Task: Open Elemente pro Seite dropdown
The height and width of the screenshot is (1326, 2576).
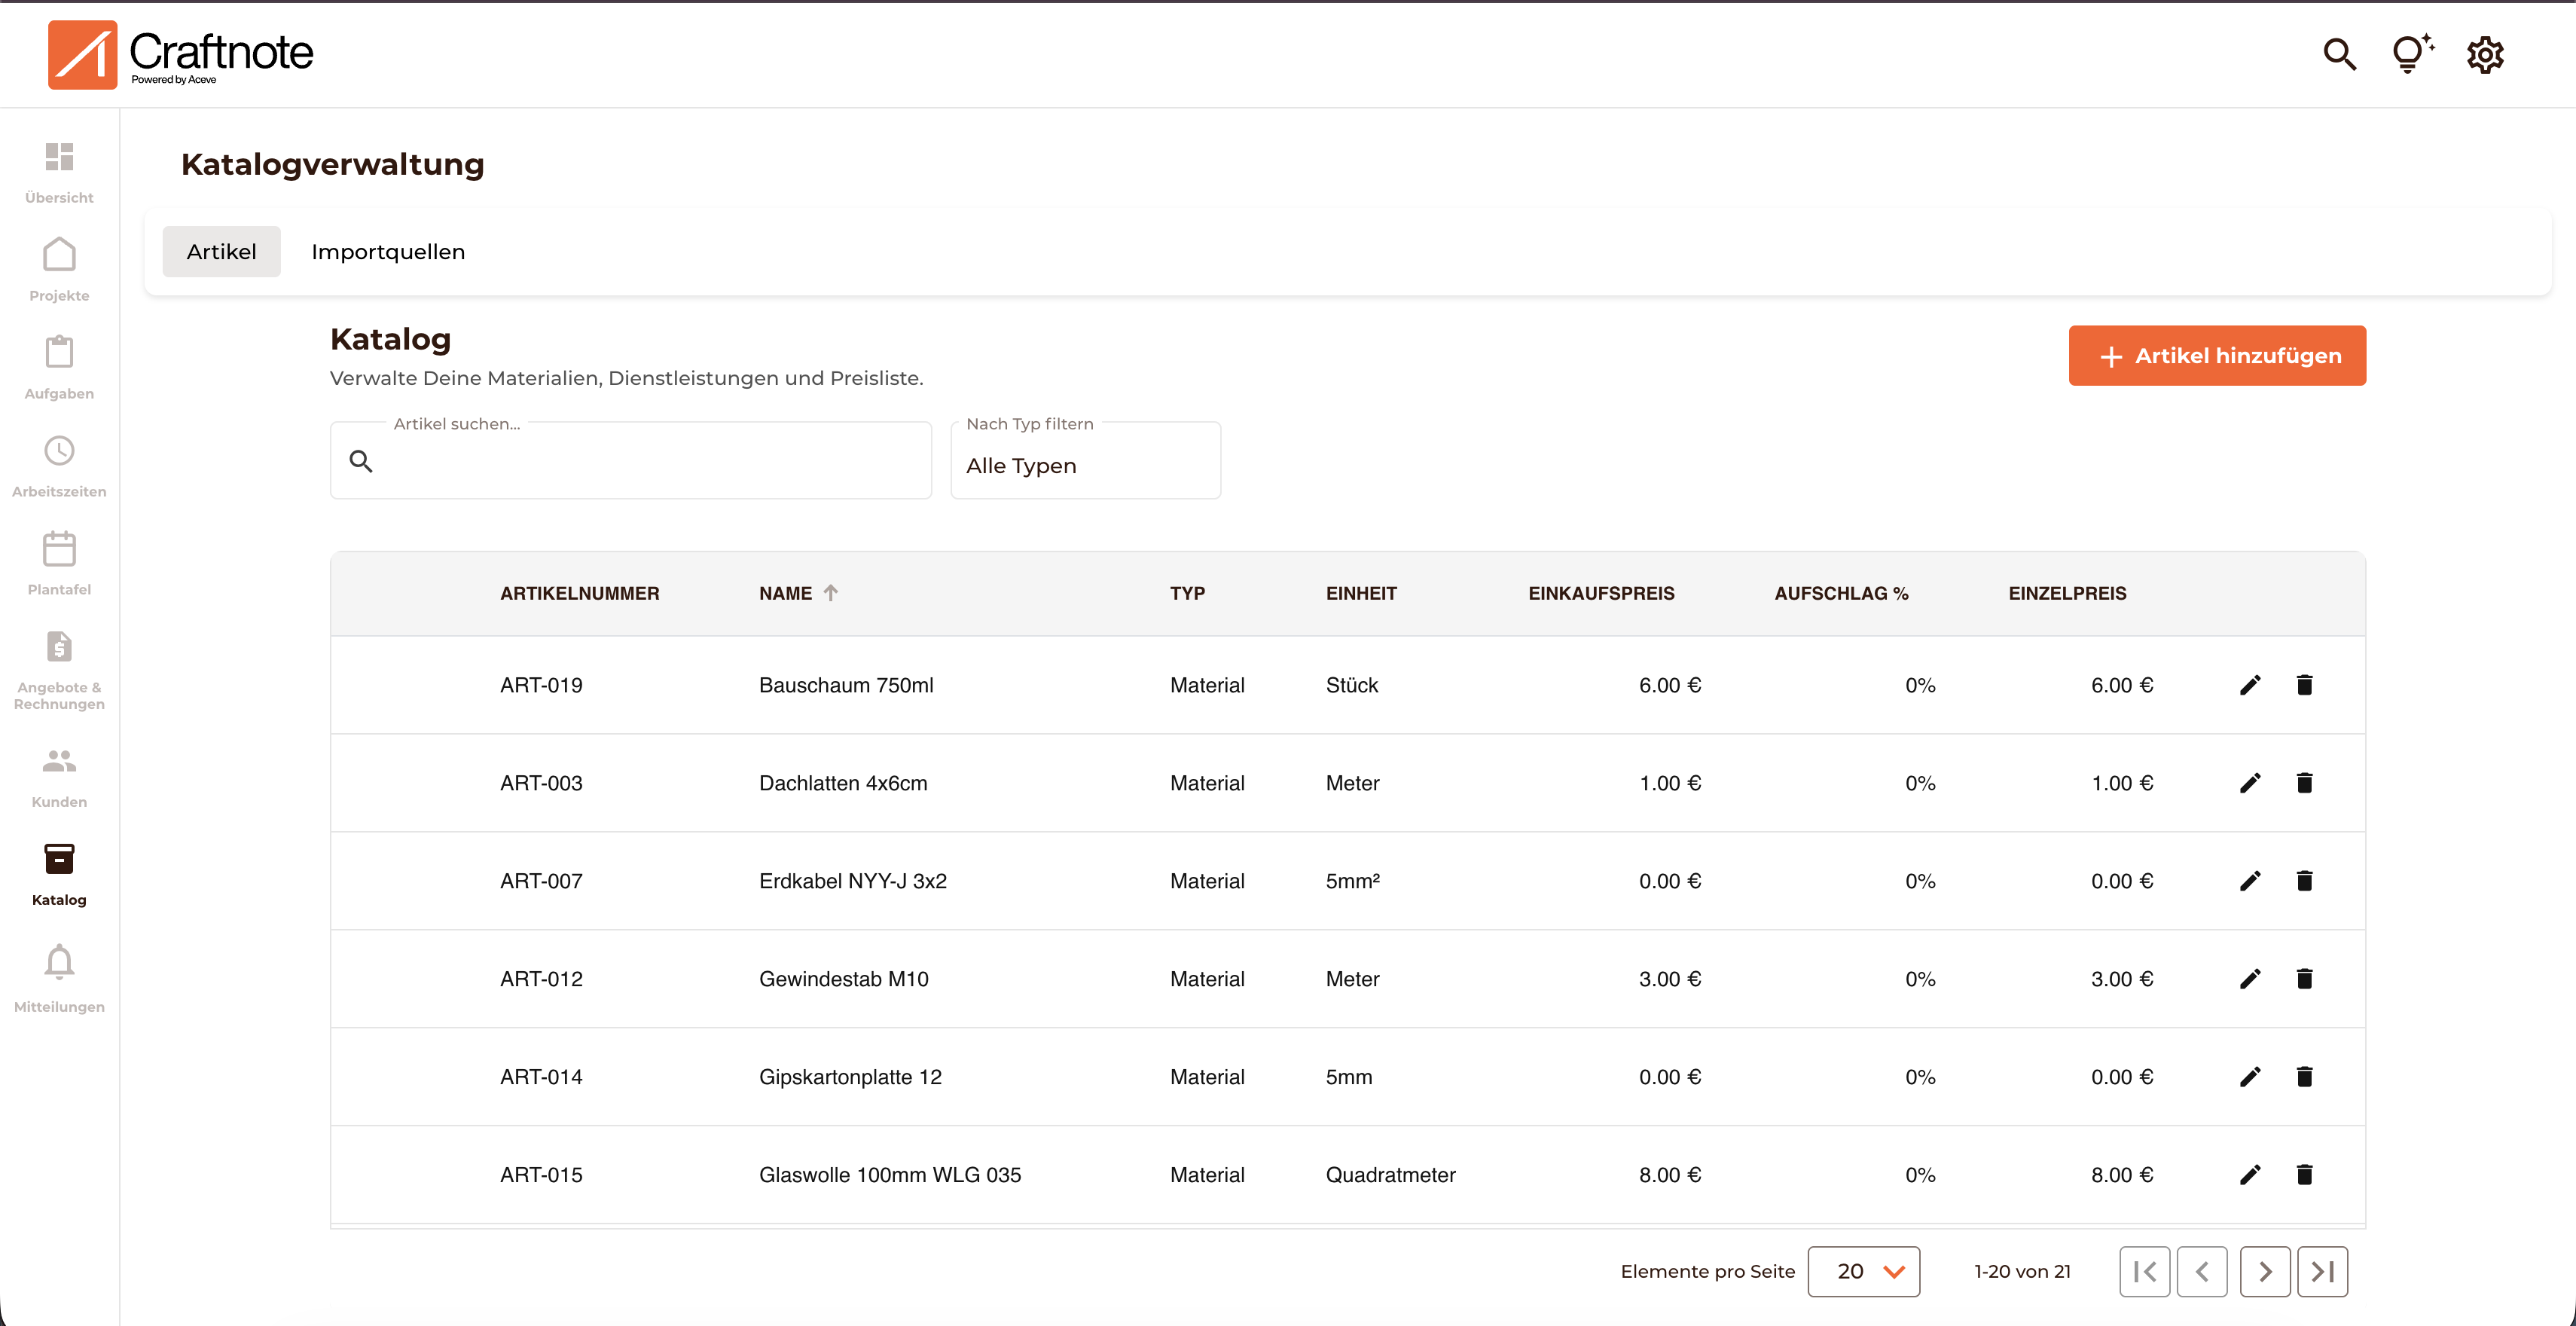Action: 1863,1271
